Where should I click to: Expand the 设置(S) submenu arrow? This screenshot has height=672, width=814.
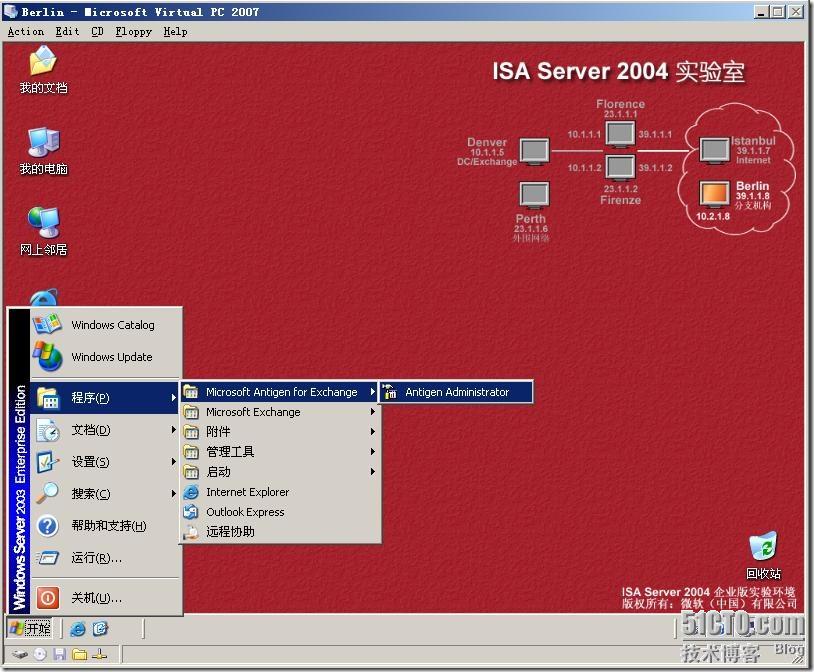173,462
